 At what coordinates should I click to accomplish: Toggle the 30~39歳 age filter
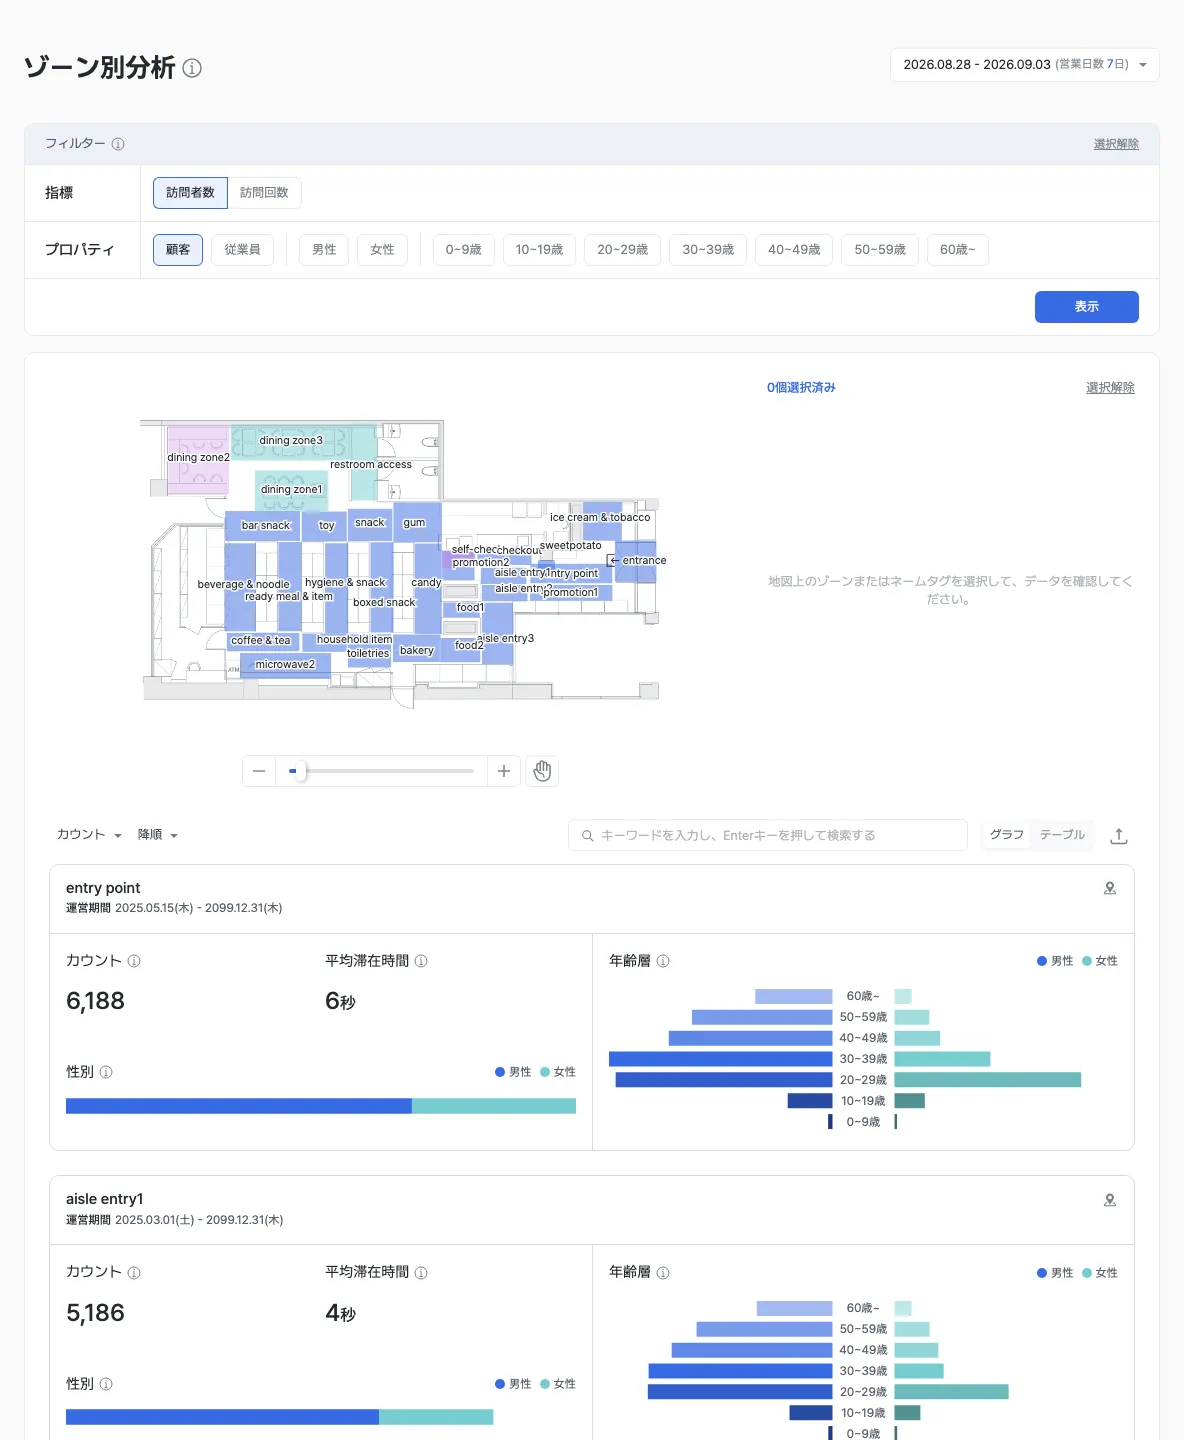coord(708,250)
